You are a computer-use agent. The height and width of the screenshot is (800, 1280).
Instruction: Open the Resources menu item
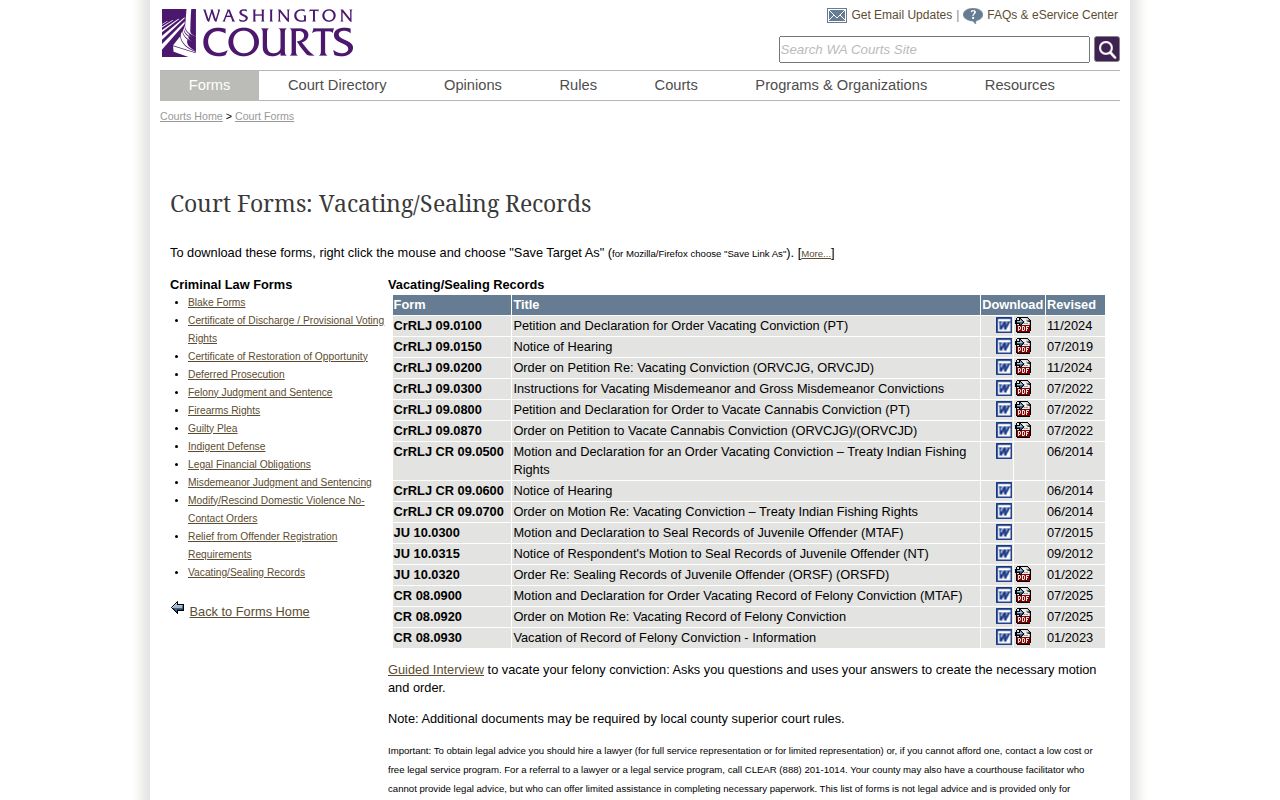(1019, 85)
